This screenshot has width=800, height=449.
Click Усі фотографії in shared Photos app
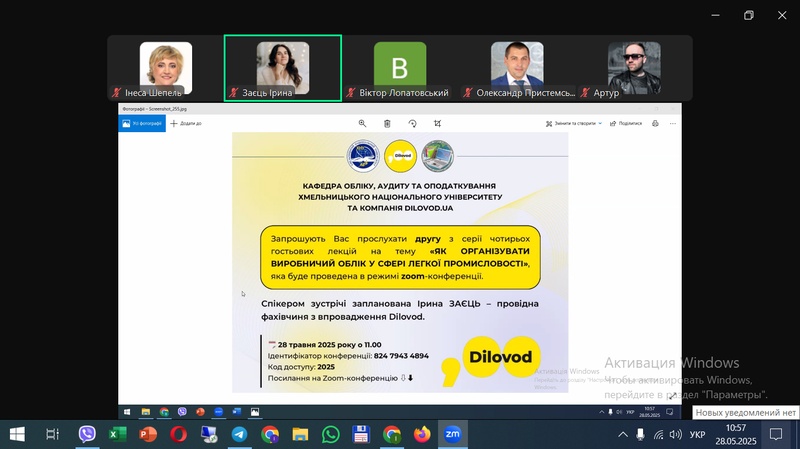click(142, 123)
